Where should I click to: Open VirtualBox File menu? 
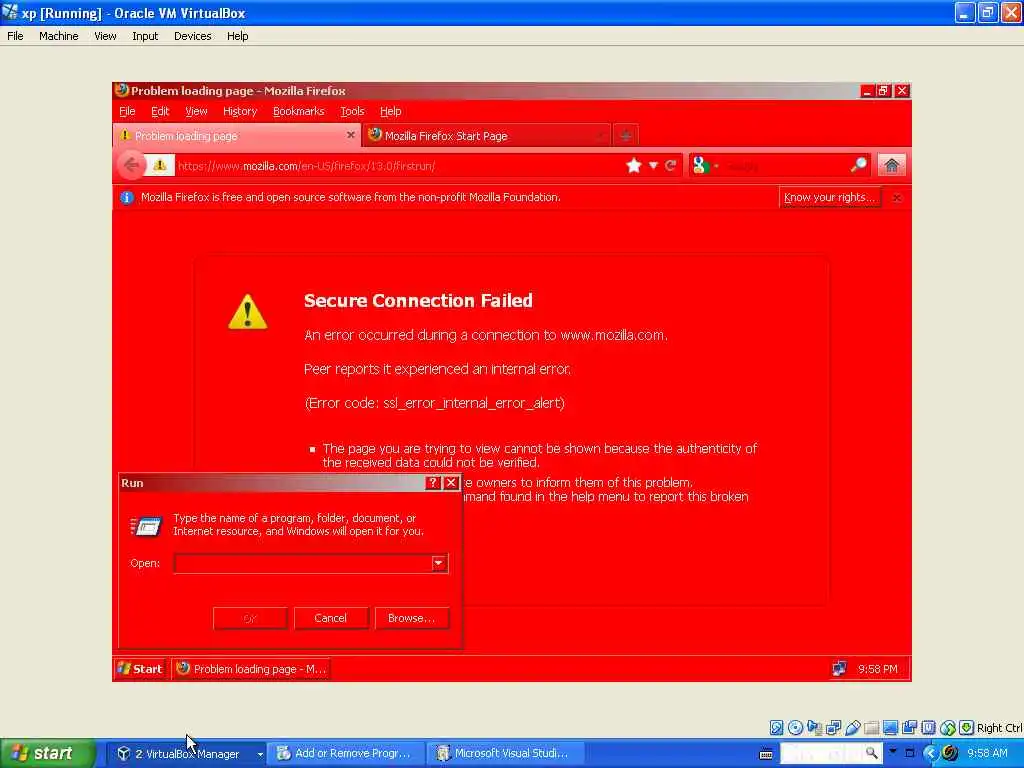tap(15, 36)
